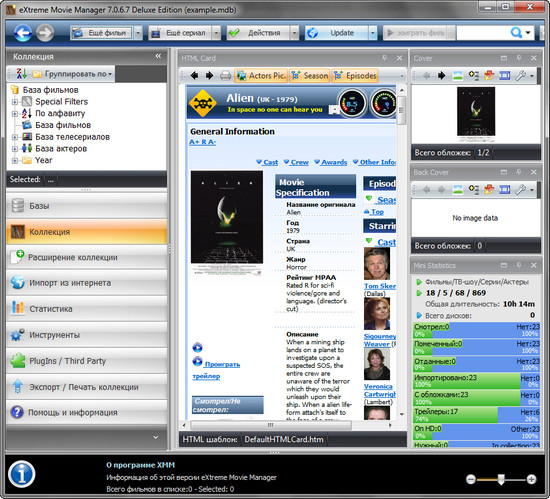
Task: Click the zoom slider handle
Action: (x=501, y=479)
